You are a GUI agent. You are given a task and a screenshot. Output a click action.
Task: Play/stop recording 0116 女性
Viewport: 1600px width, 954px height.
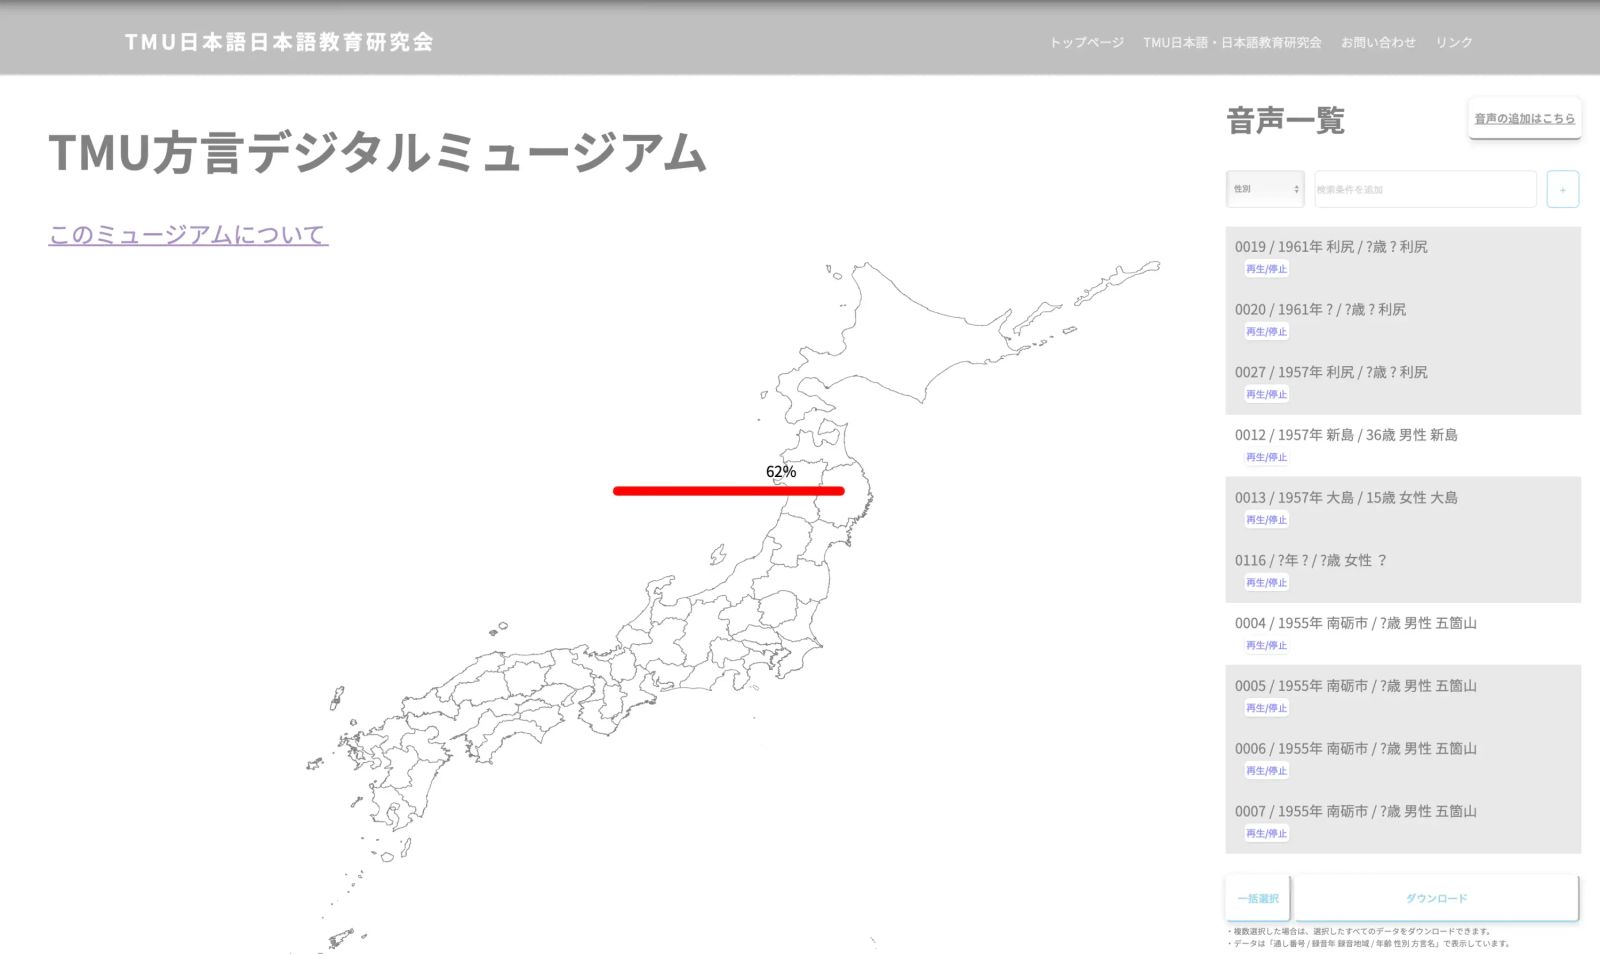pos(1266,583)
